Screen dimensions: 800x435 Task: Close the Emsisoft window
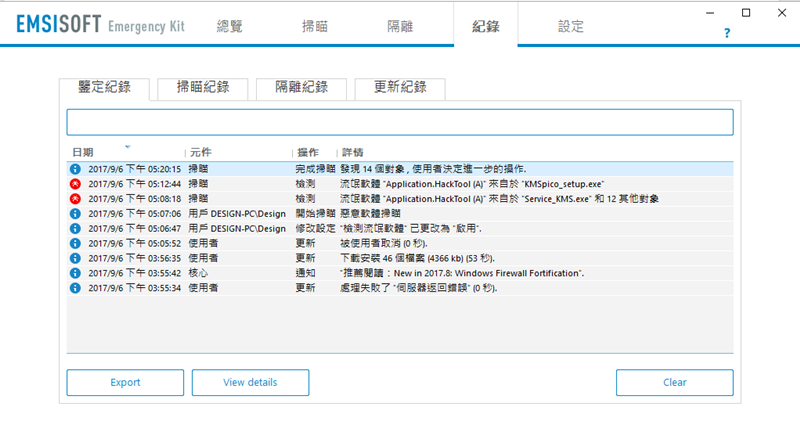782,13
